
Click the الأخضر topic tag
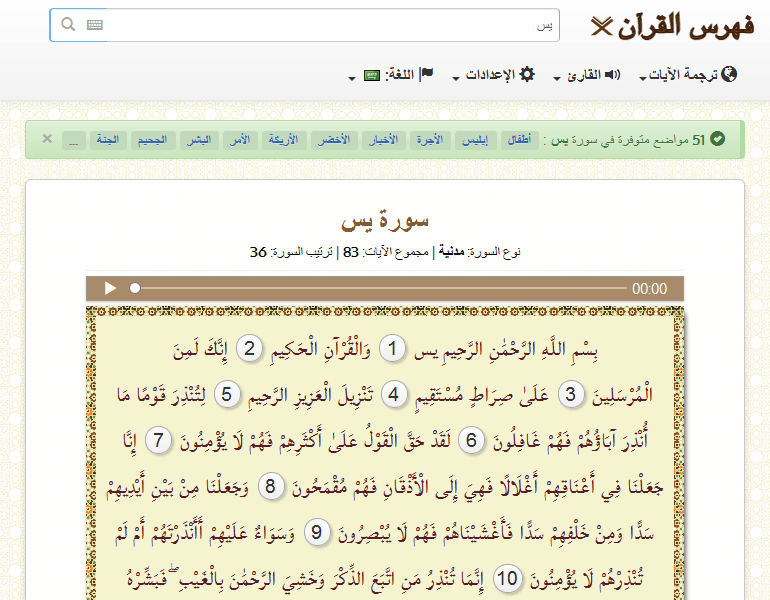pos(331,139)
